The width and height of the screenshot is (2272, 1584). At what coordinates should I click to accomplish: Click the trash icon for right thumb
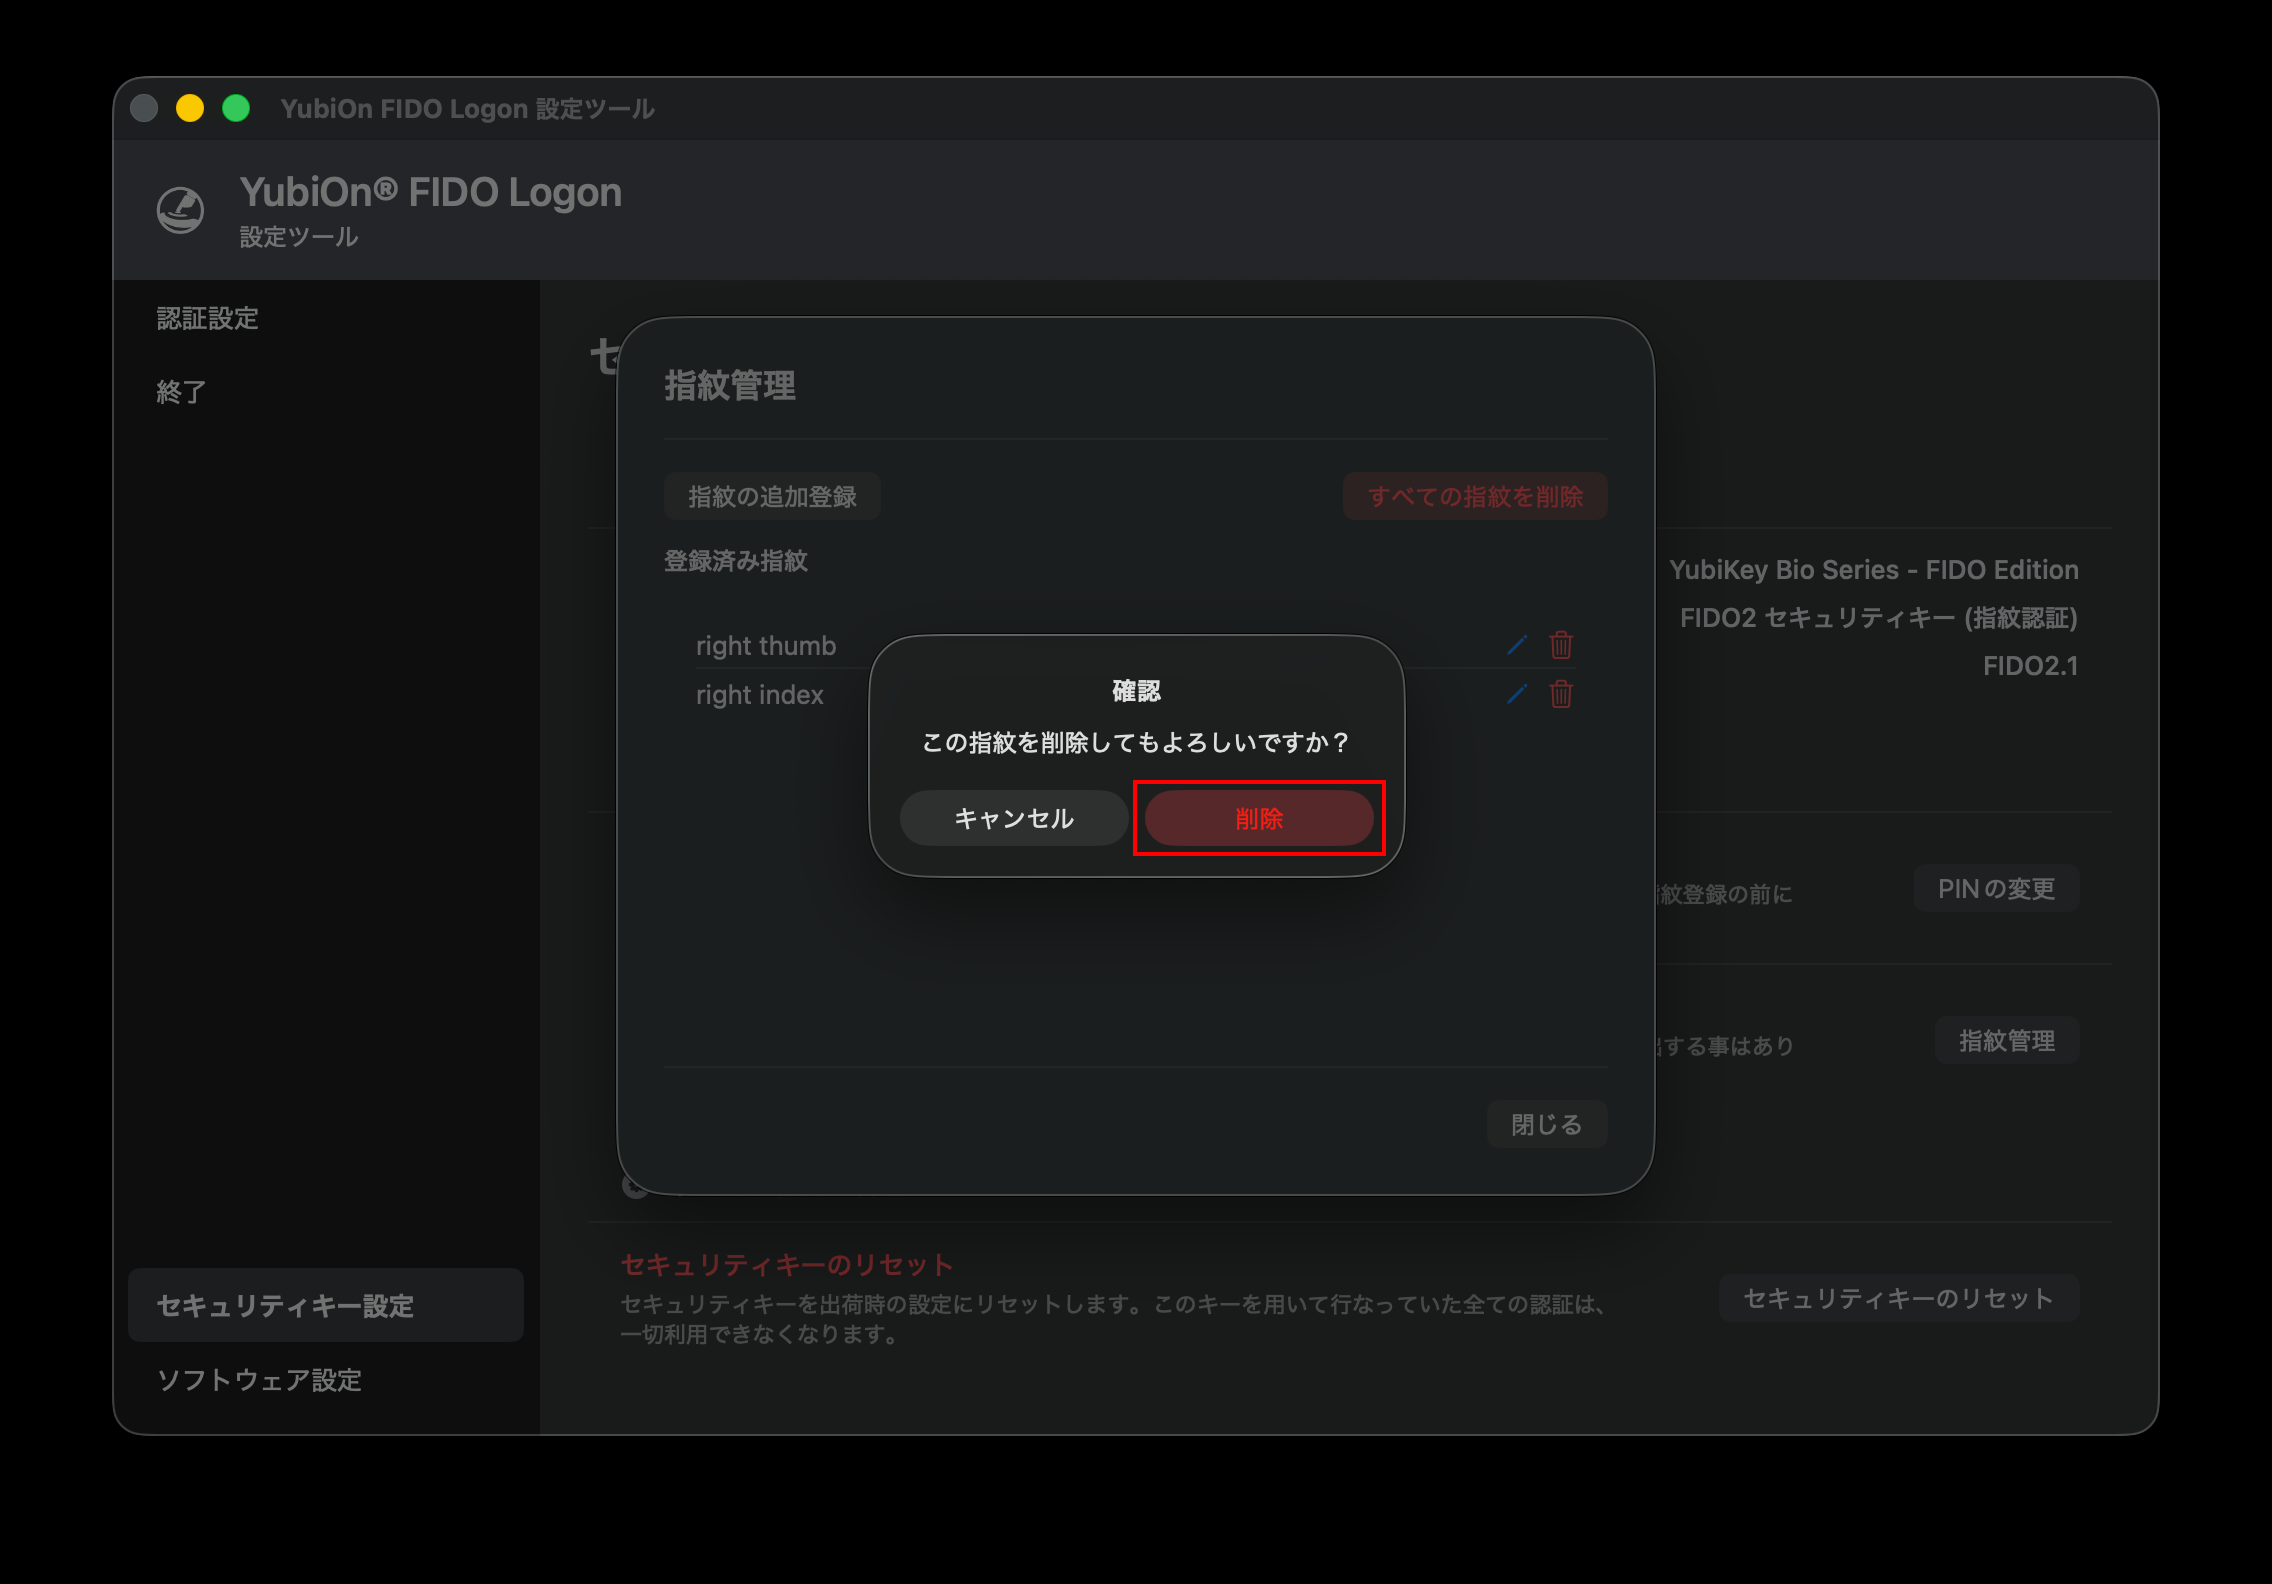coord(1561,645)
